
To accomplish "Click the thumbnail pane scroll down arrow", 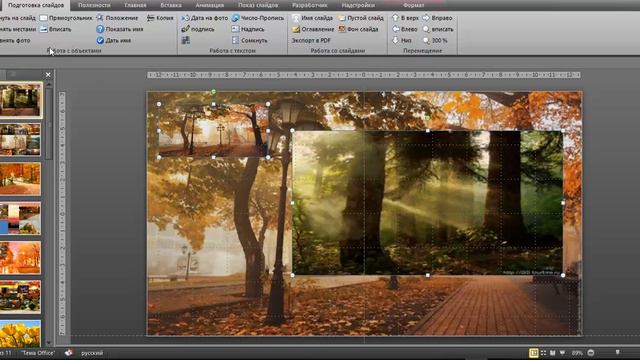I will 49,343.
